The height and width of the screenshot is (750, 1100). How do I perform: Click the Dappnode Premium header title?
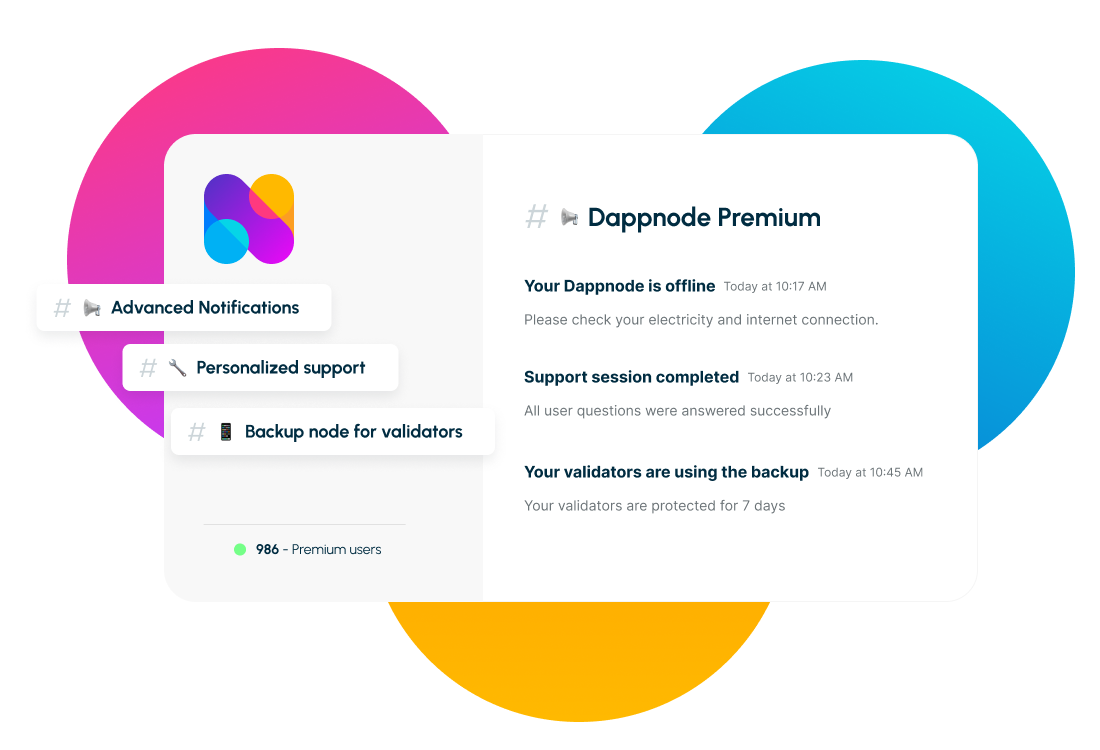(704, 217)
